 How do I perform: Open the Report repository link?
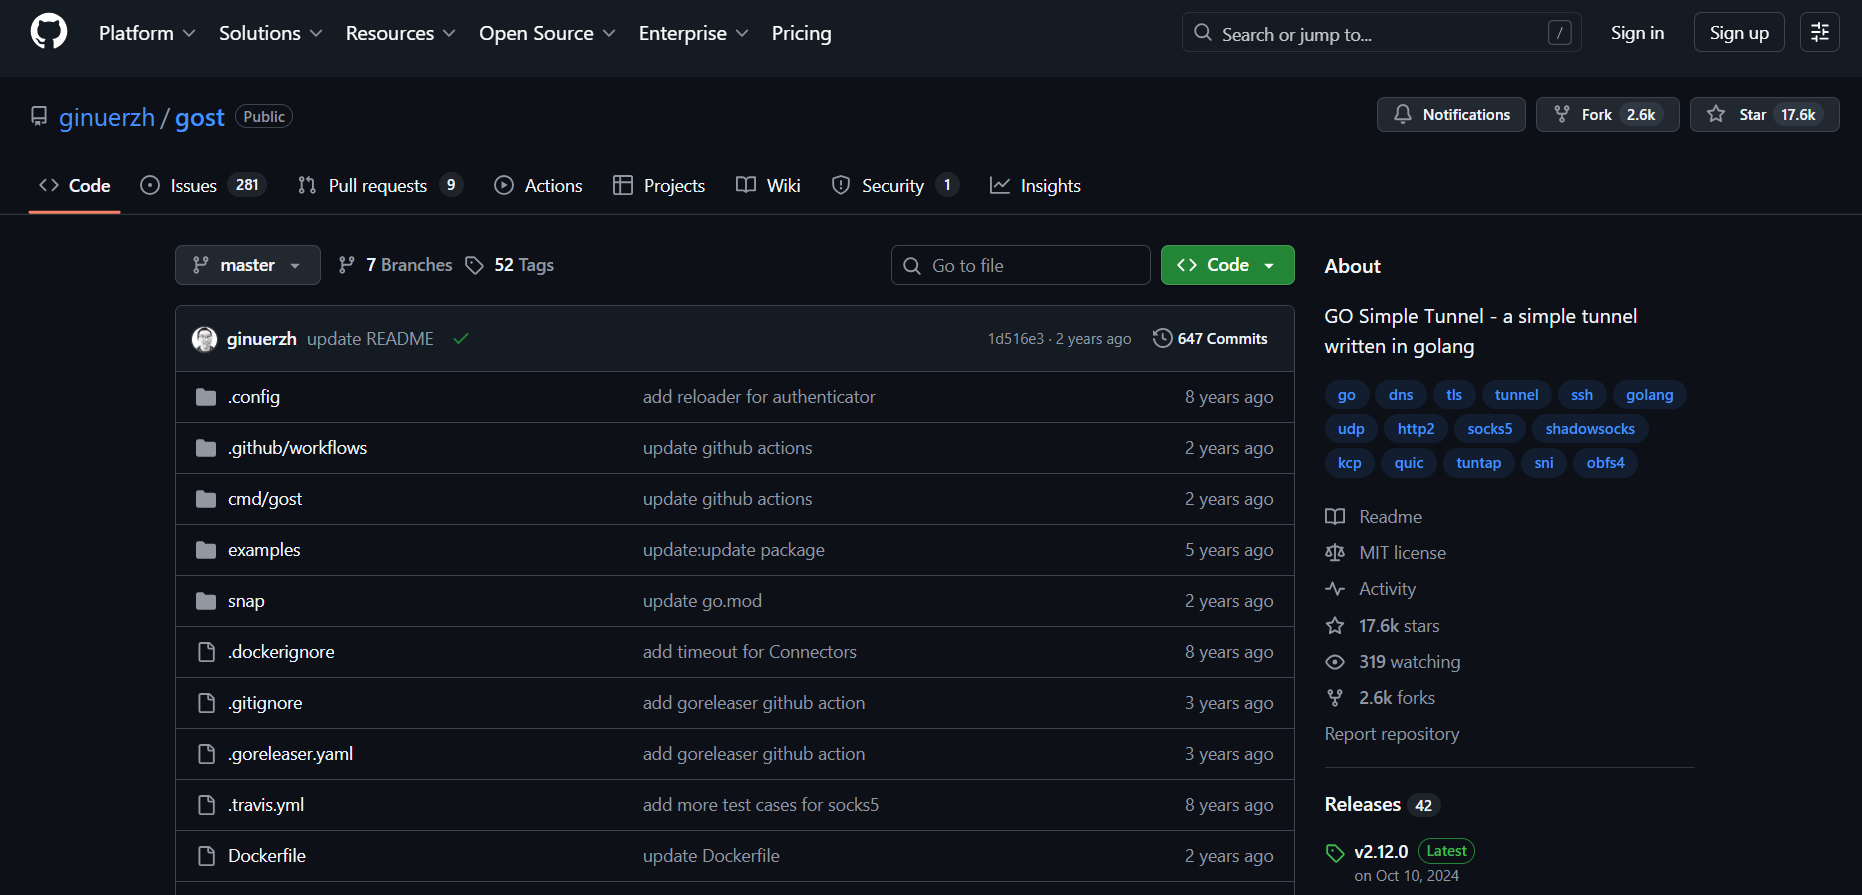pos(1392,734)
